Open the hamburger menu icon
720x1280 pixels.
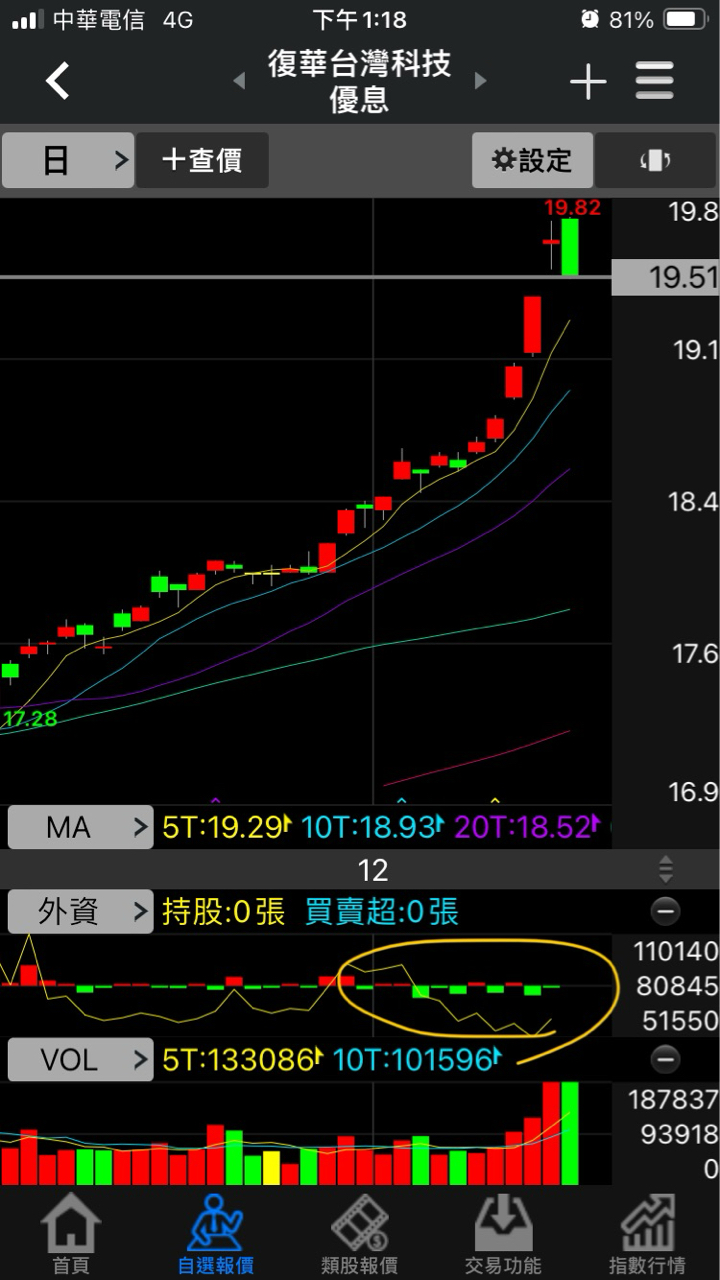(x=655, y=81)
